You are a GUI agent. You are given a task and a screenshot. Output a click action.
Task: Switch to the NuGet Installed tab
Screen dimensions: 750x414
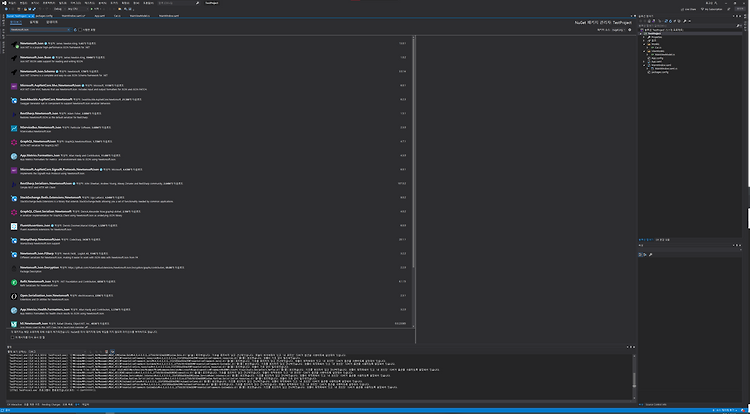[34, 22]
